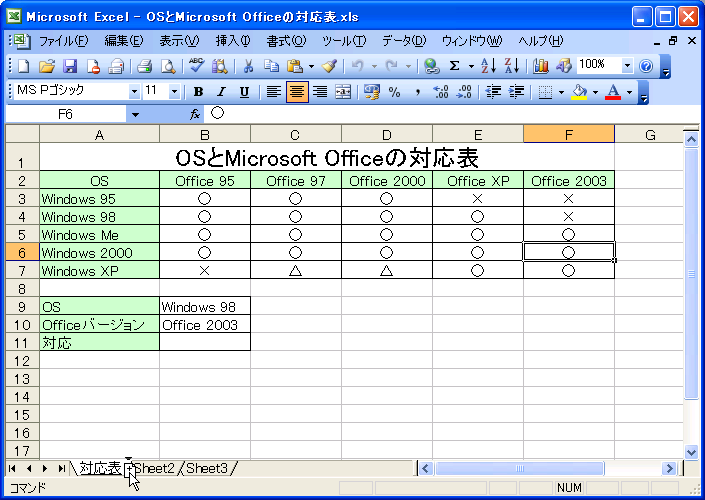
Task: Click the Merge and Center icon
Action: (x=343, y=92)
